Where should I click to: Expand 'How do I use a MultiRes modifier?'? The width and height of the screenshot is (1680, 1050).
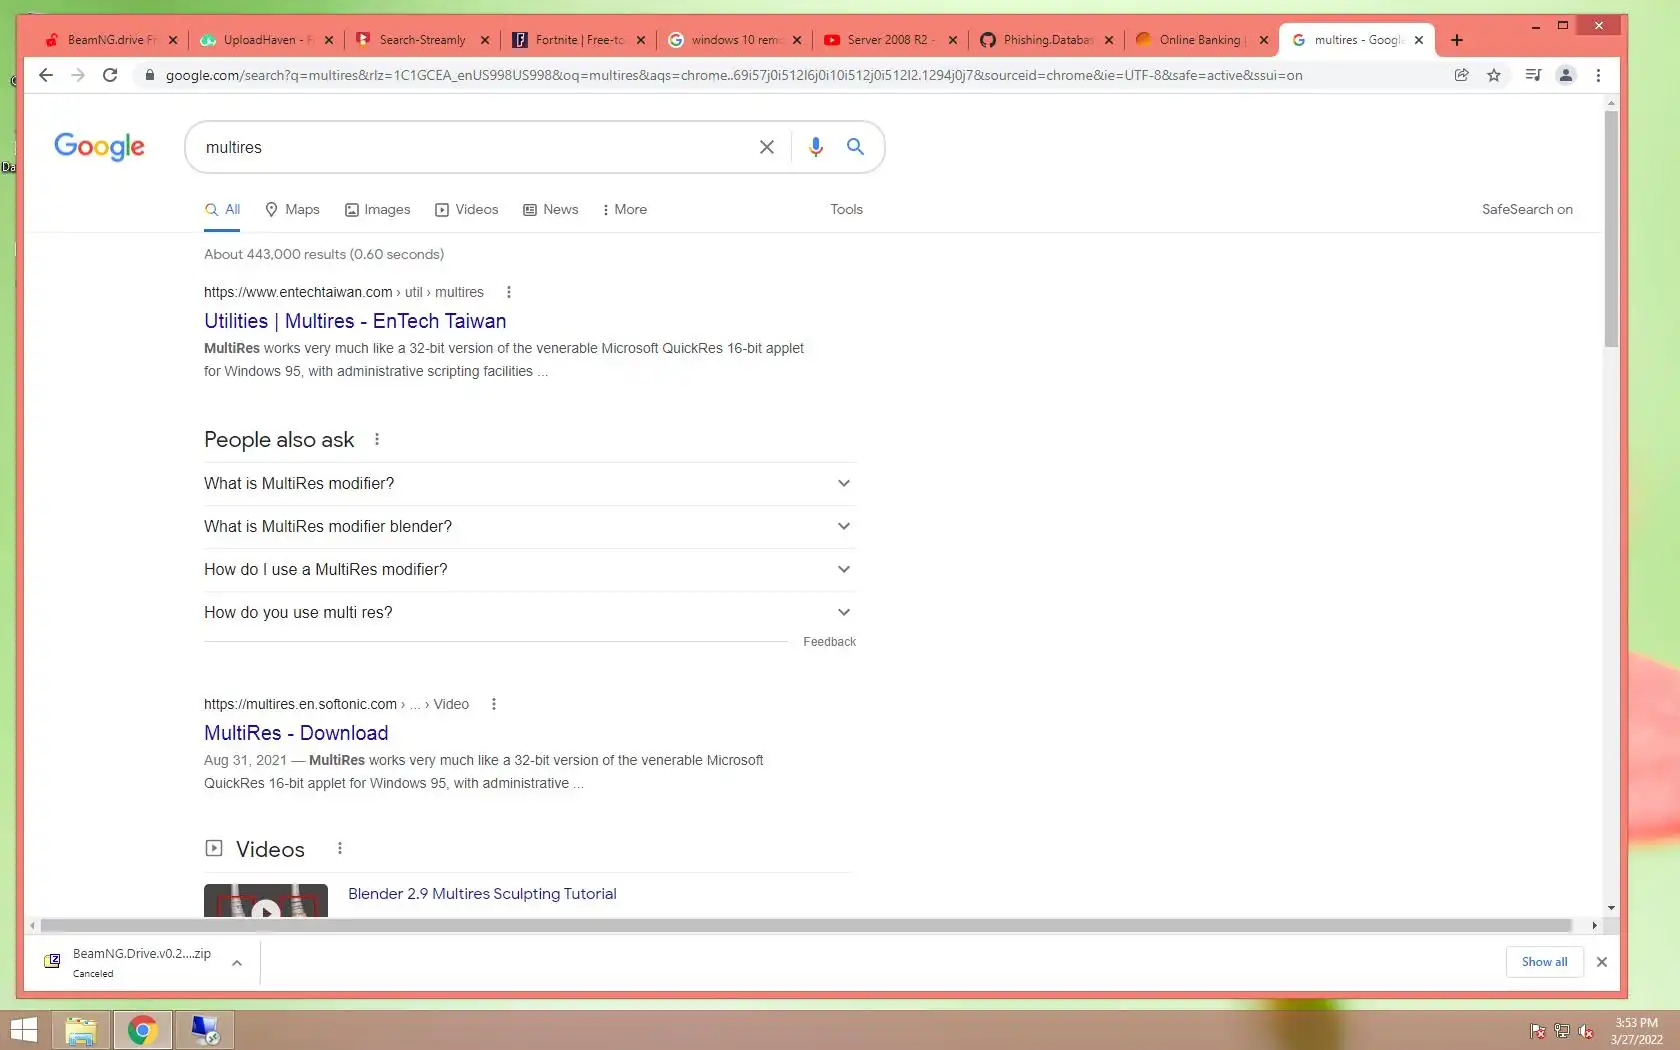530,570
